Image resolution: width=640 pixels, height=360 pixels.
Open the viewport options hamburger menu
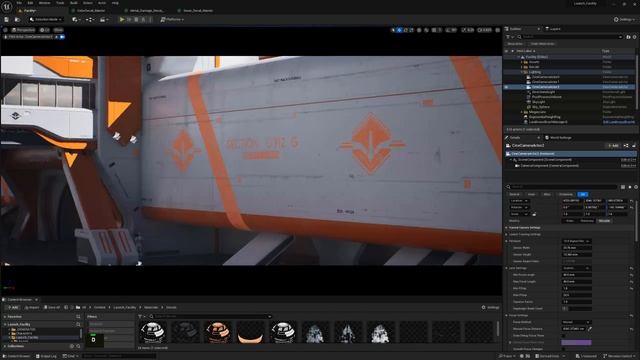5,30
